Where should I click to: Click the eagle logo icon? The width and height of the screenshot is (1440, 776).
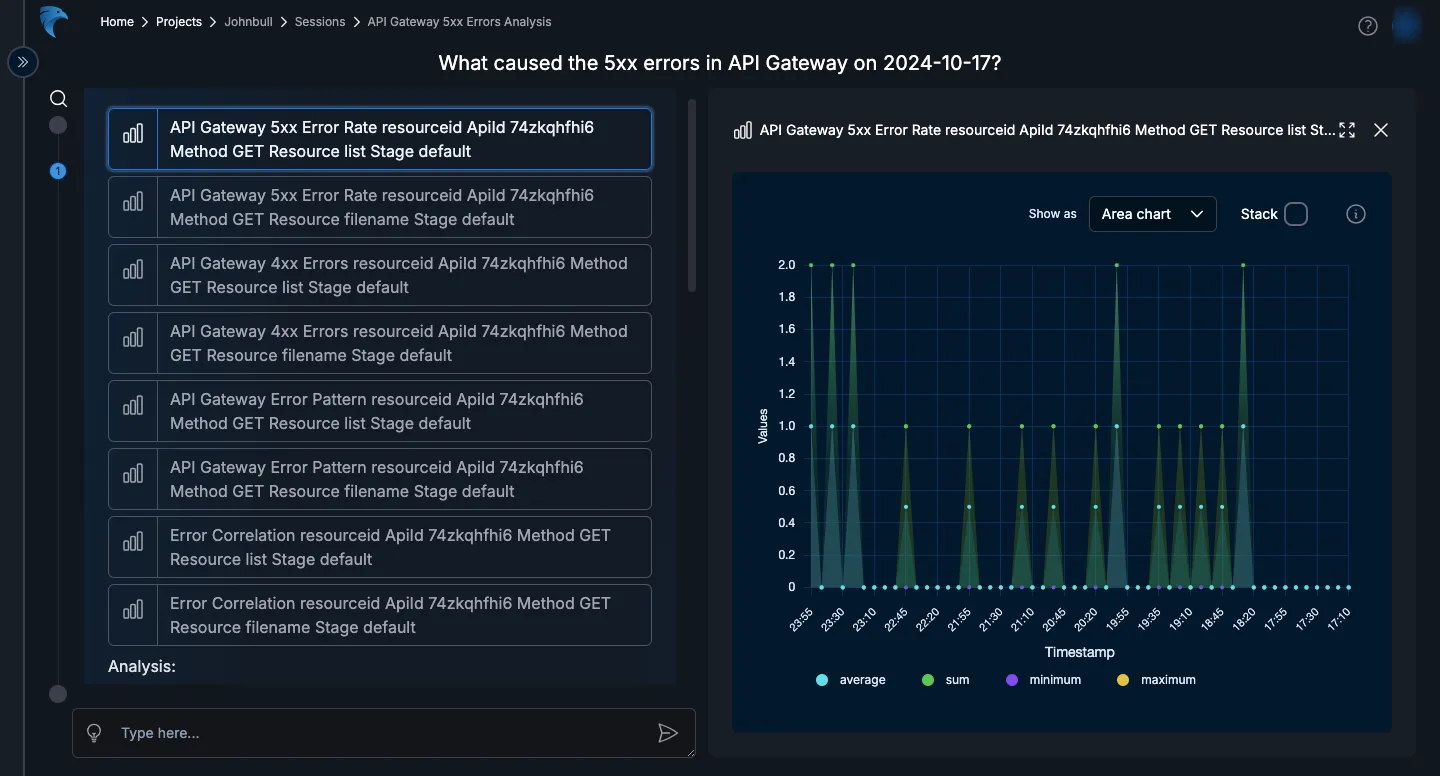pos(53,21)
